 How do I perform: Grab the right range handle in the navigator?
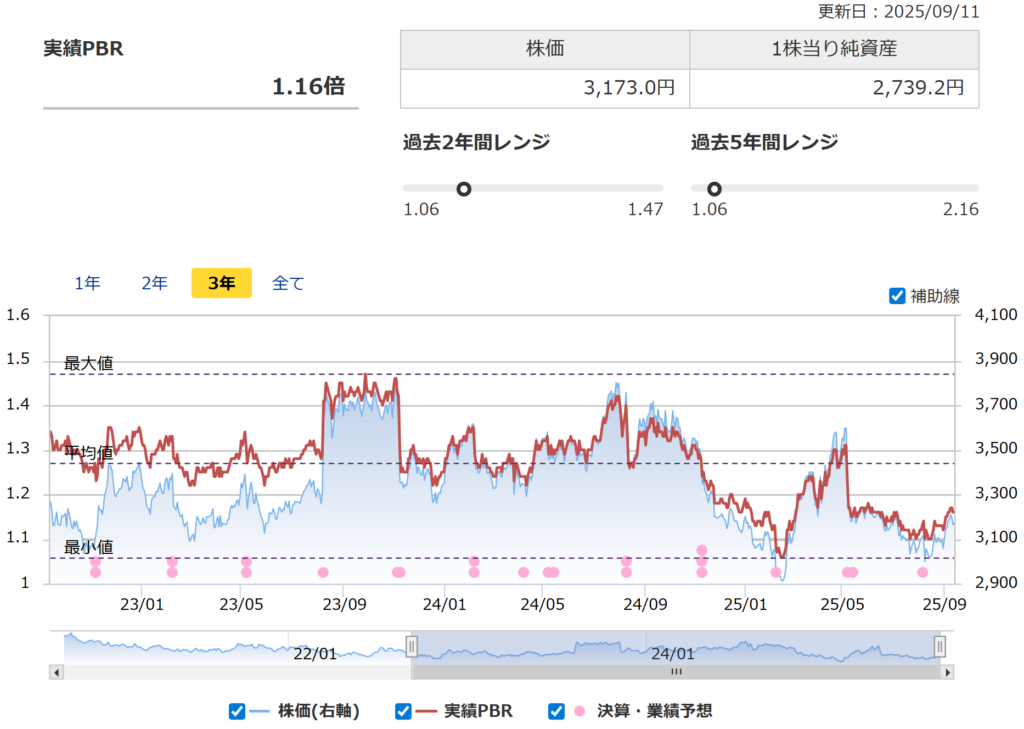939,646
